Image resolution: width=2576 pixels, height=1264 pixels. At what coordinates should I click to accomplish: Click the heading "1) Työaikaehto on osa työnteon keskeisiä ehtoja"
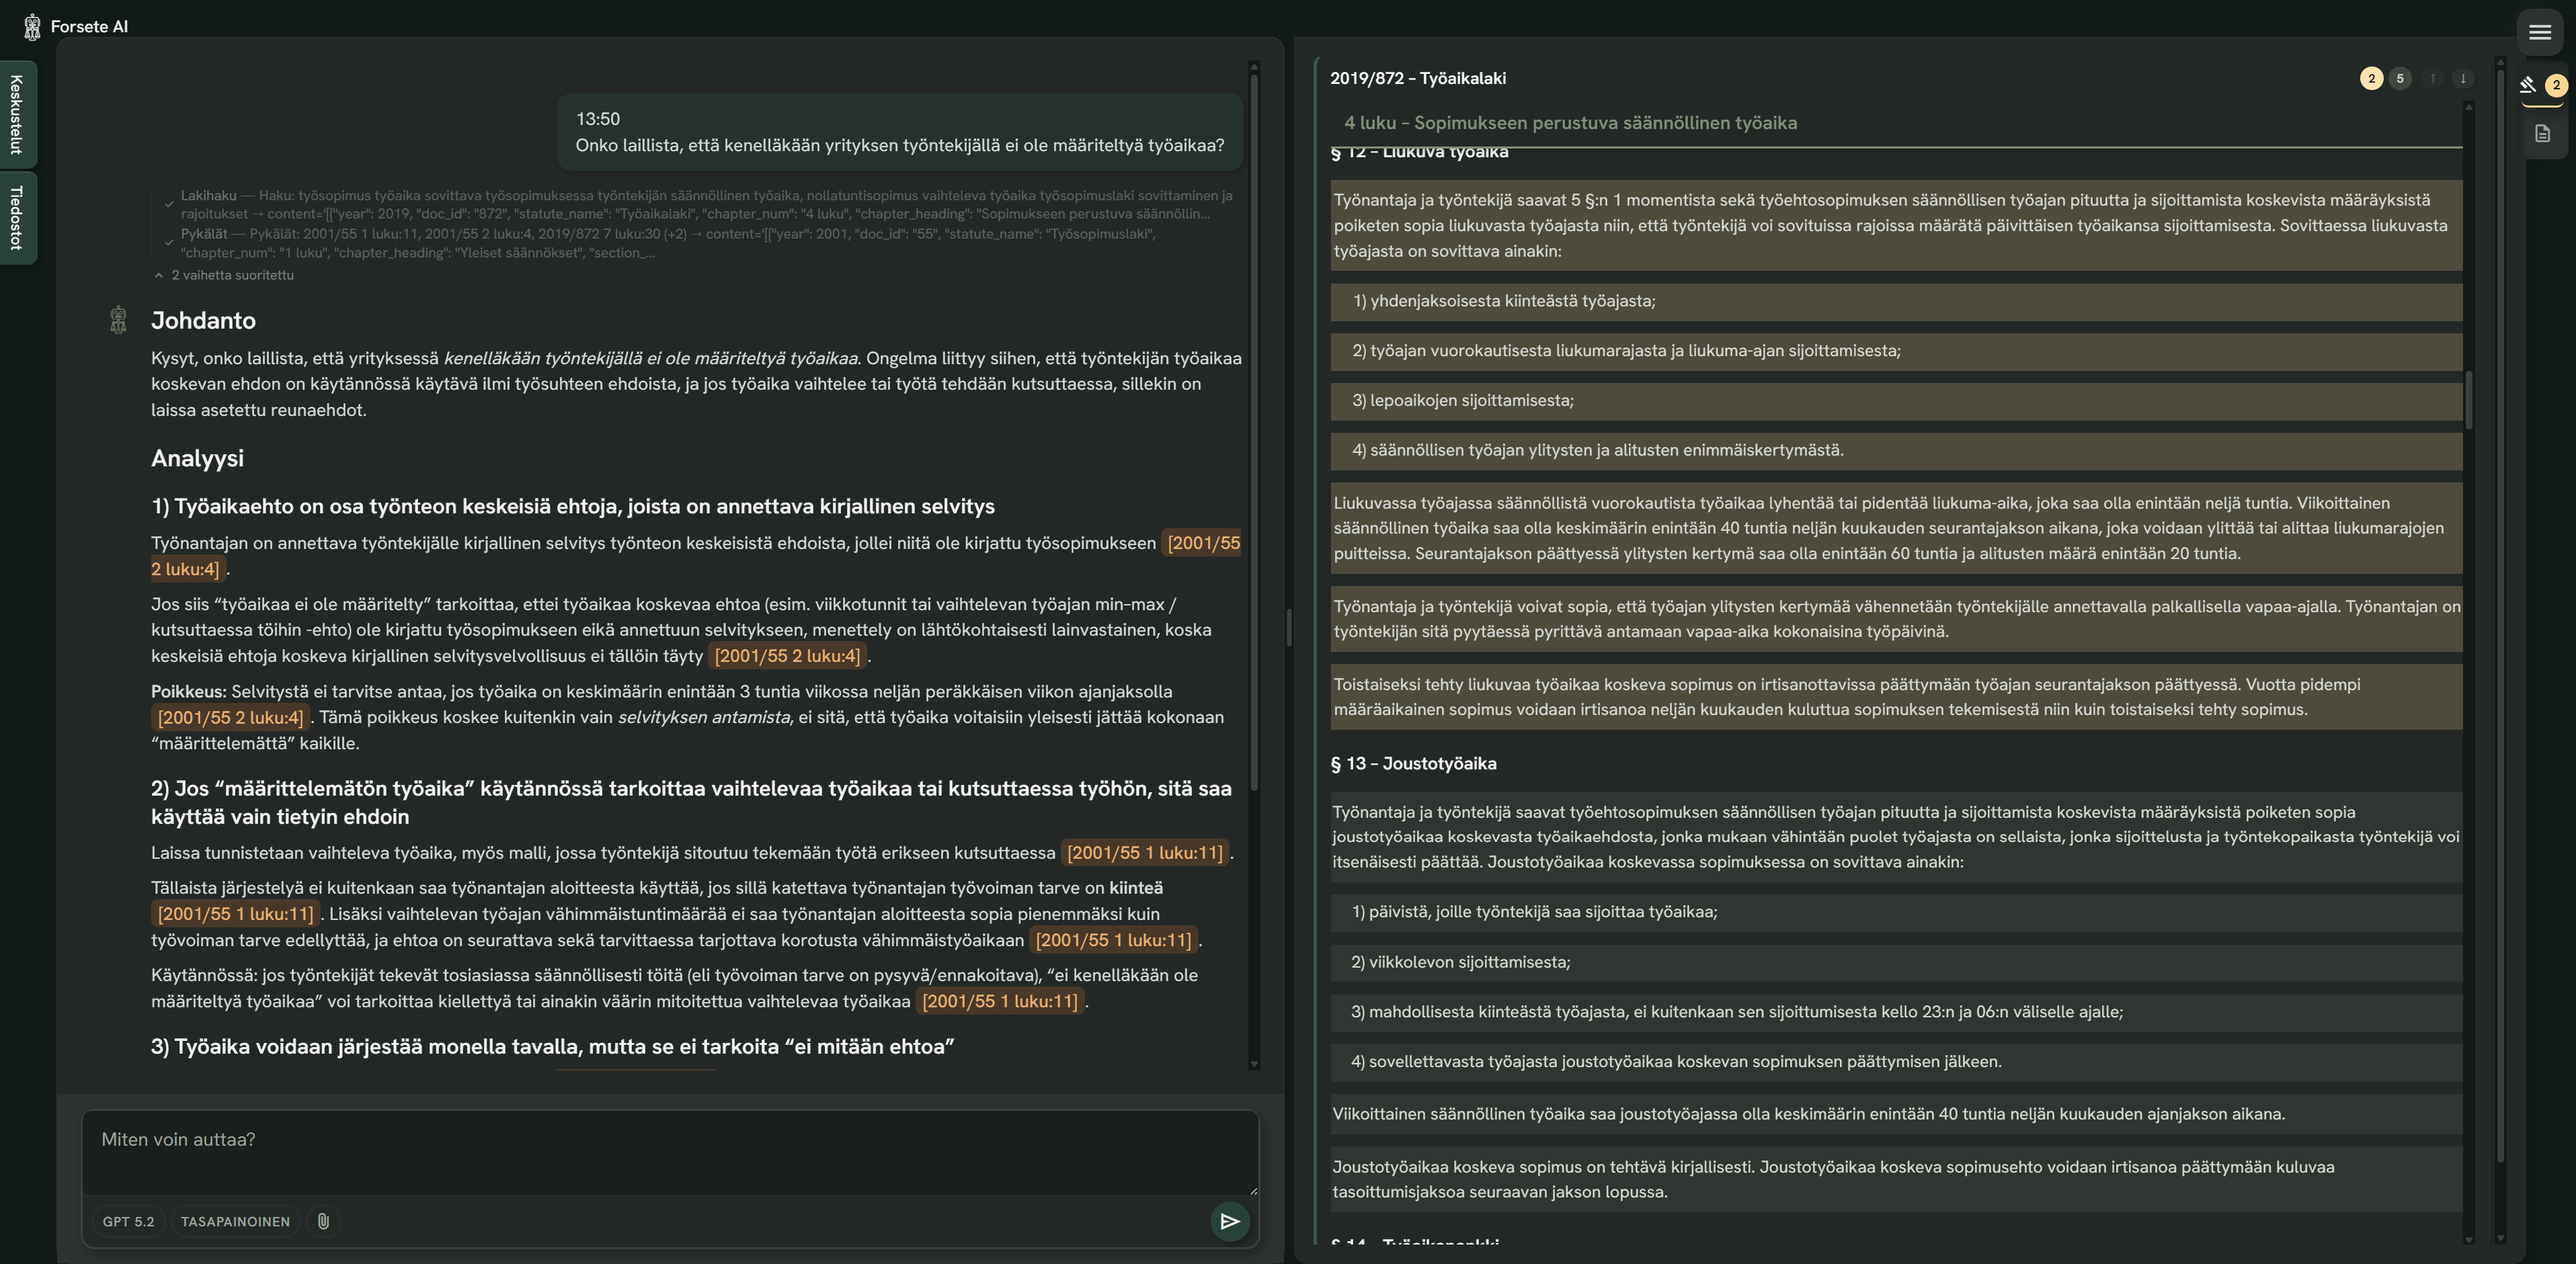pyautogui.click(x=573, y=506)
